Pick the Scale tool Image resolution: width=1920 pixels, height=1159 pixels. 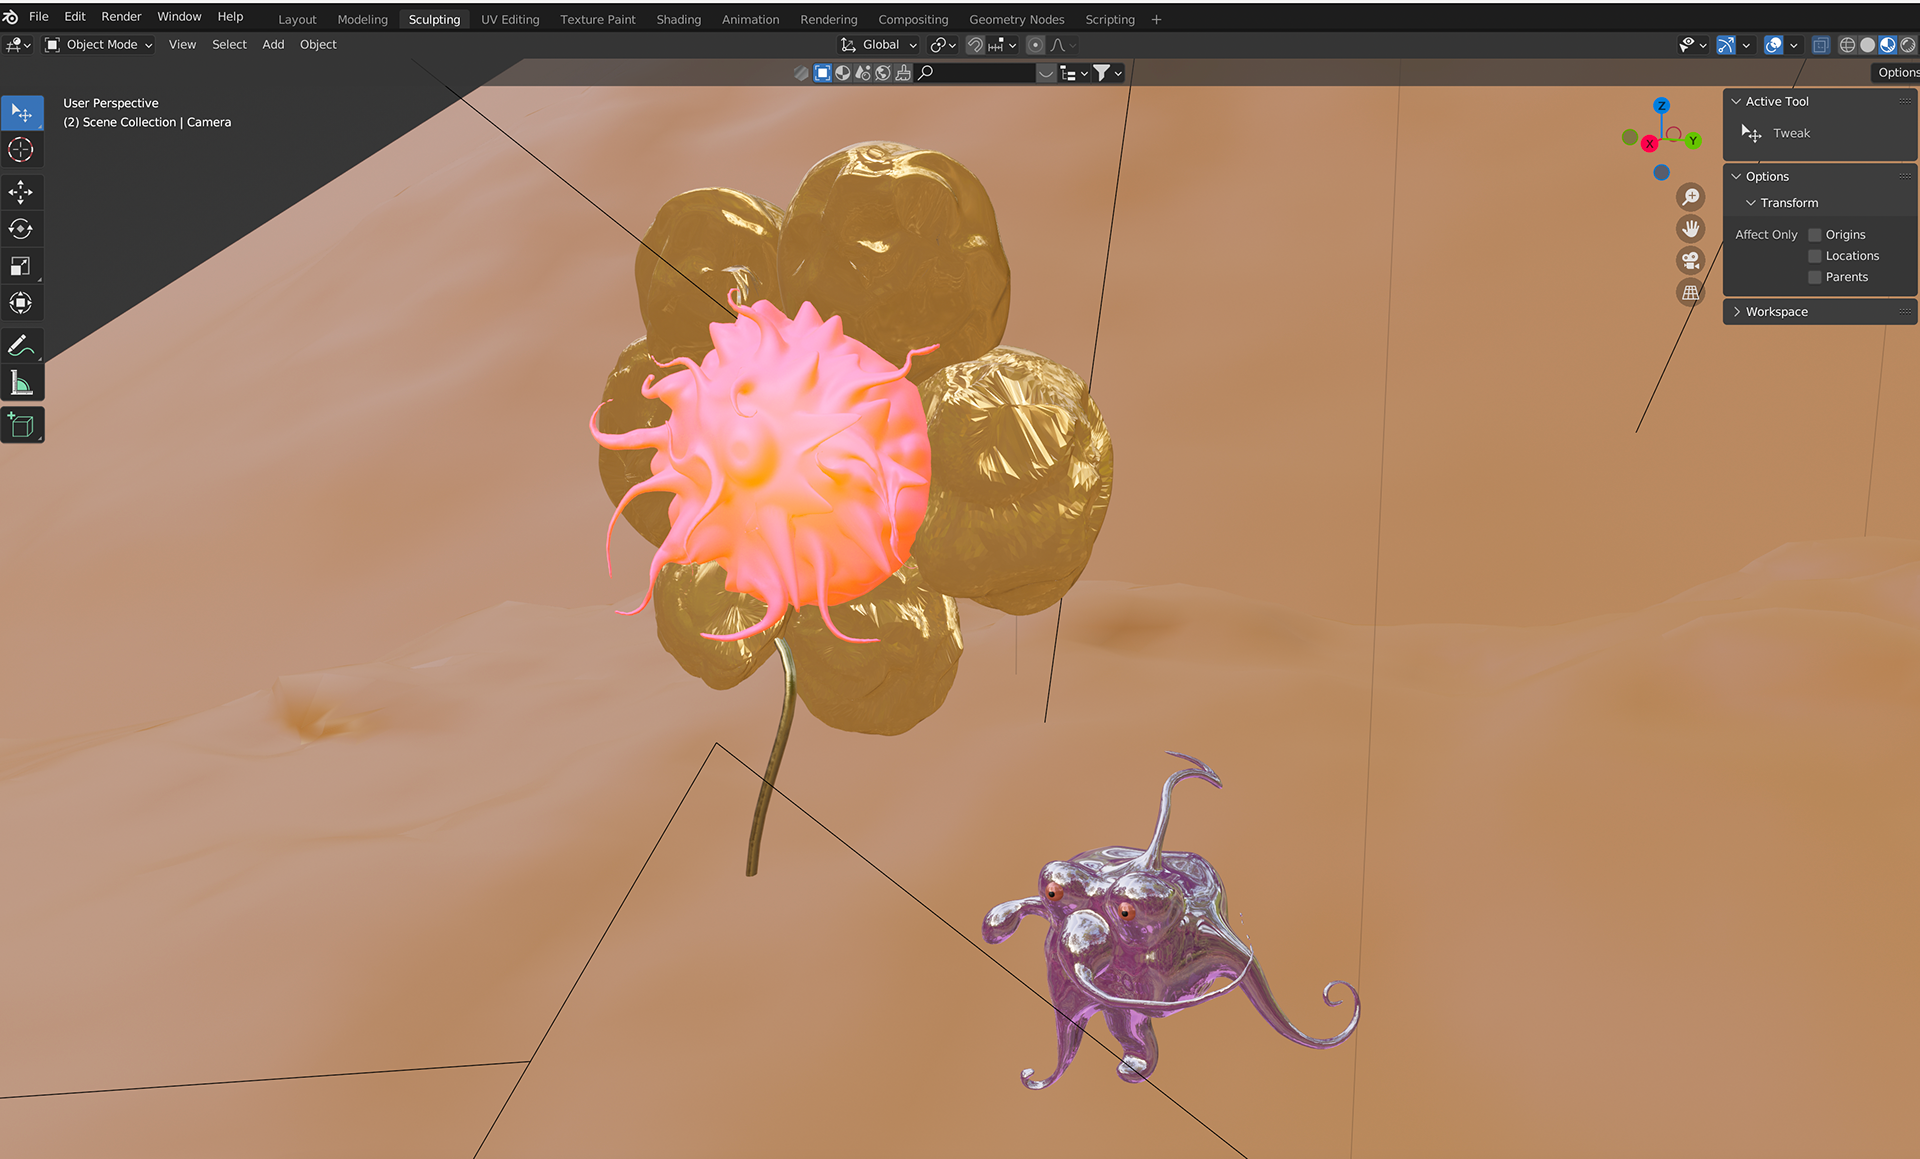pyautogui.click(x=21, y=266)
